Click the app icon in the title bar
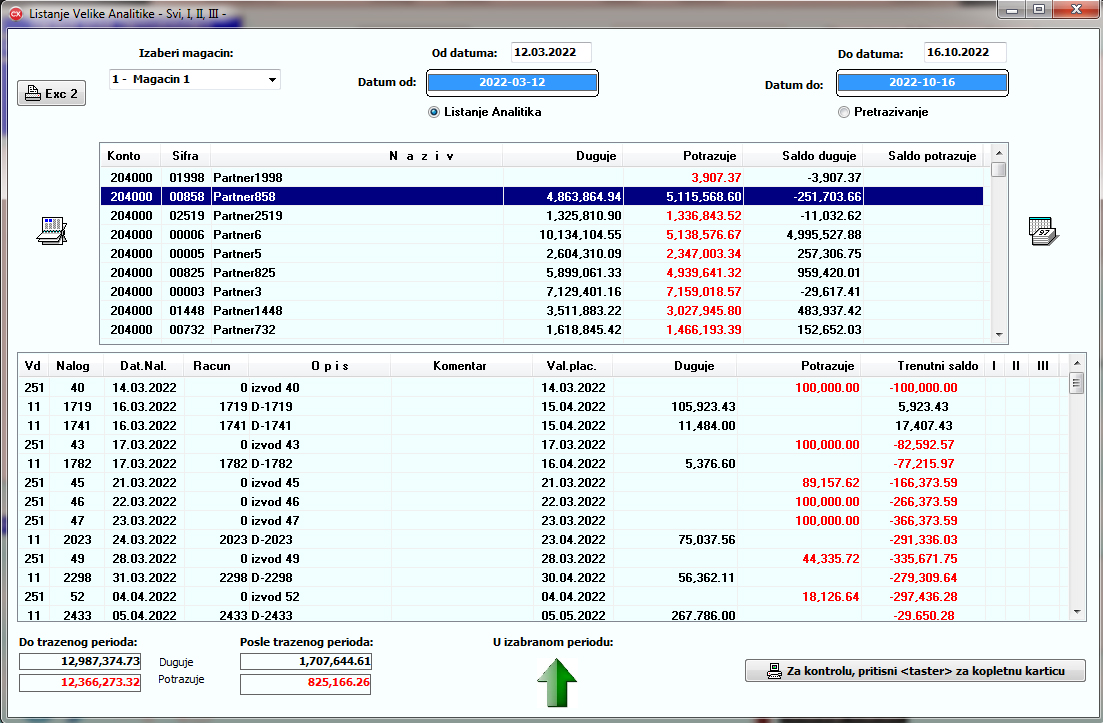This screenshot has width=1103, height=723. (15, 13)
